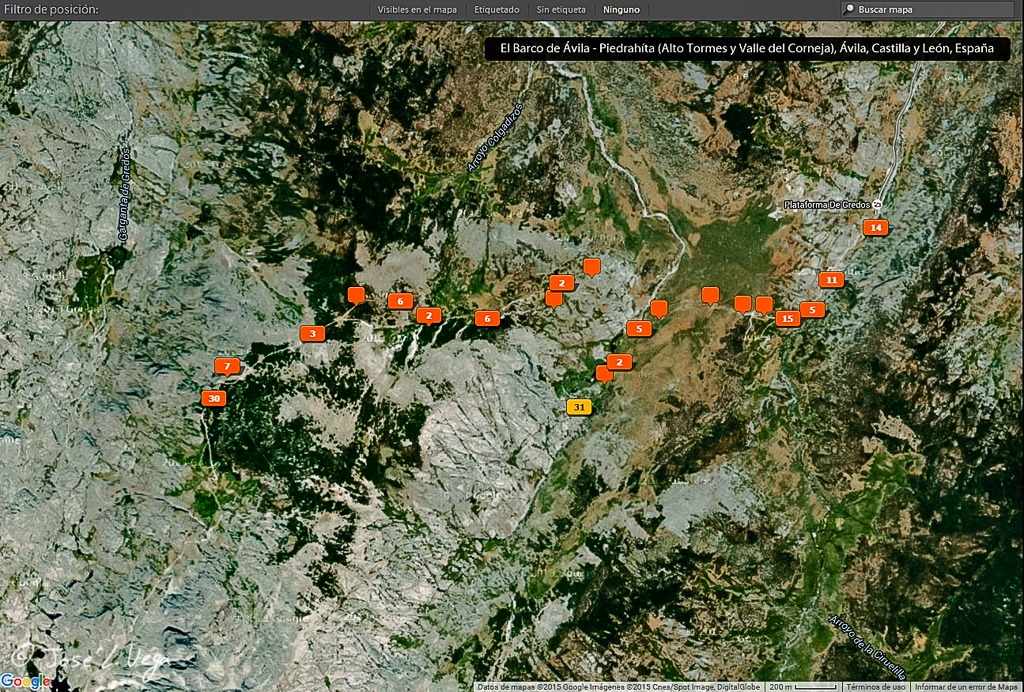Click the Plataforma De Gredos camera icon
The width and height of the screenshot is (1024, 692).
click(x=878, y=205)
